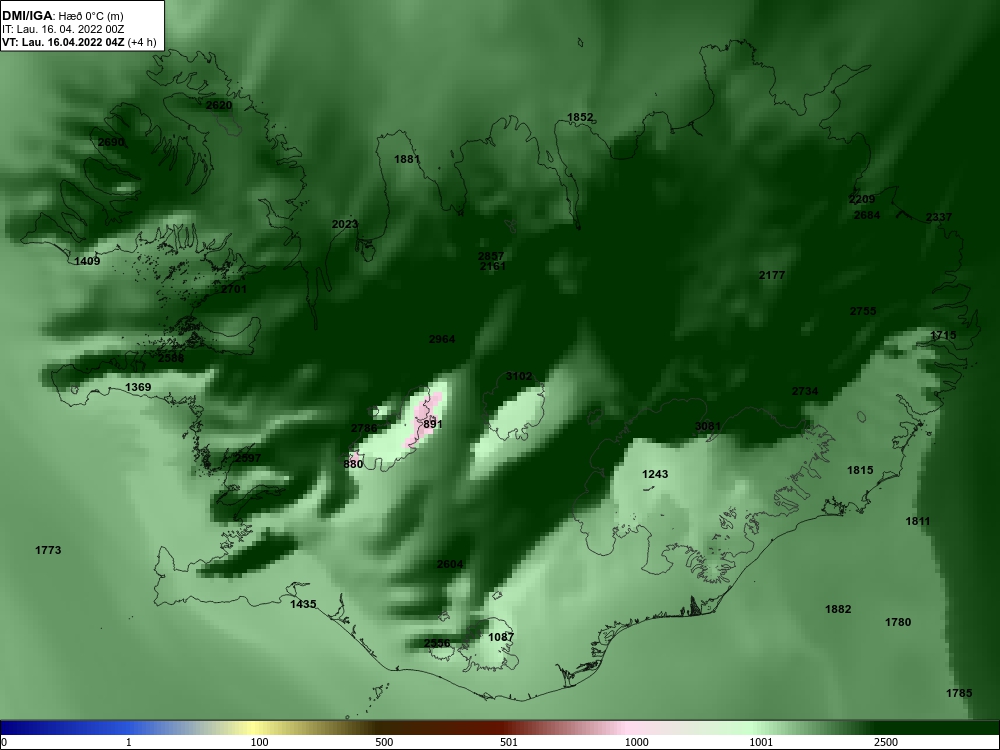Click the 2209 value label

pos(862,200)
